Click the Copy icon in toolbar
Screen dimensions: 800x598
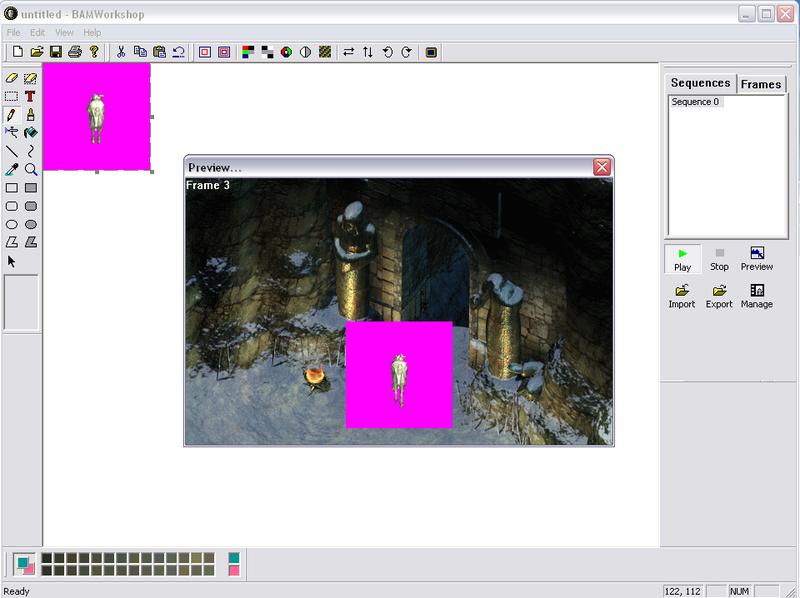pos(140,52)
